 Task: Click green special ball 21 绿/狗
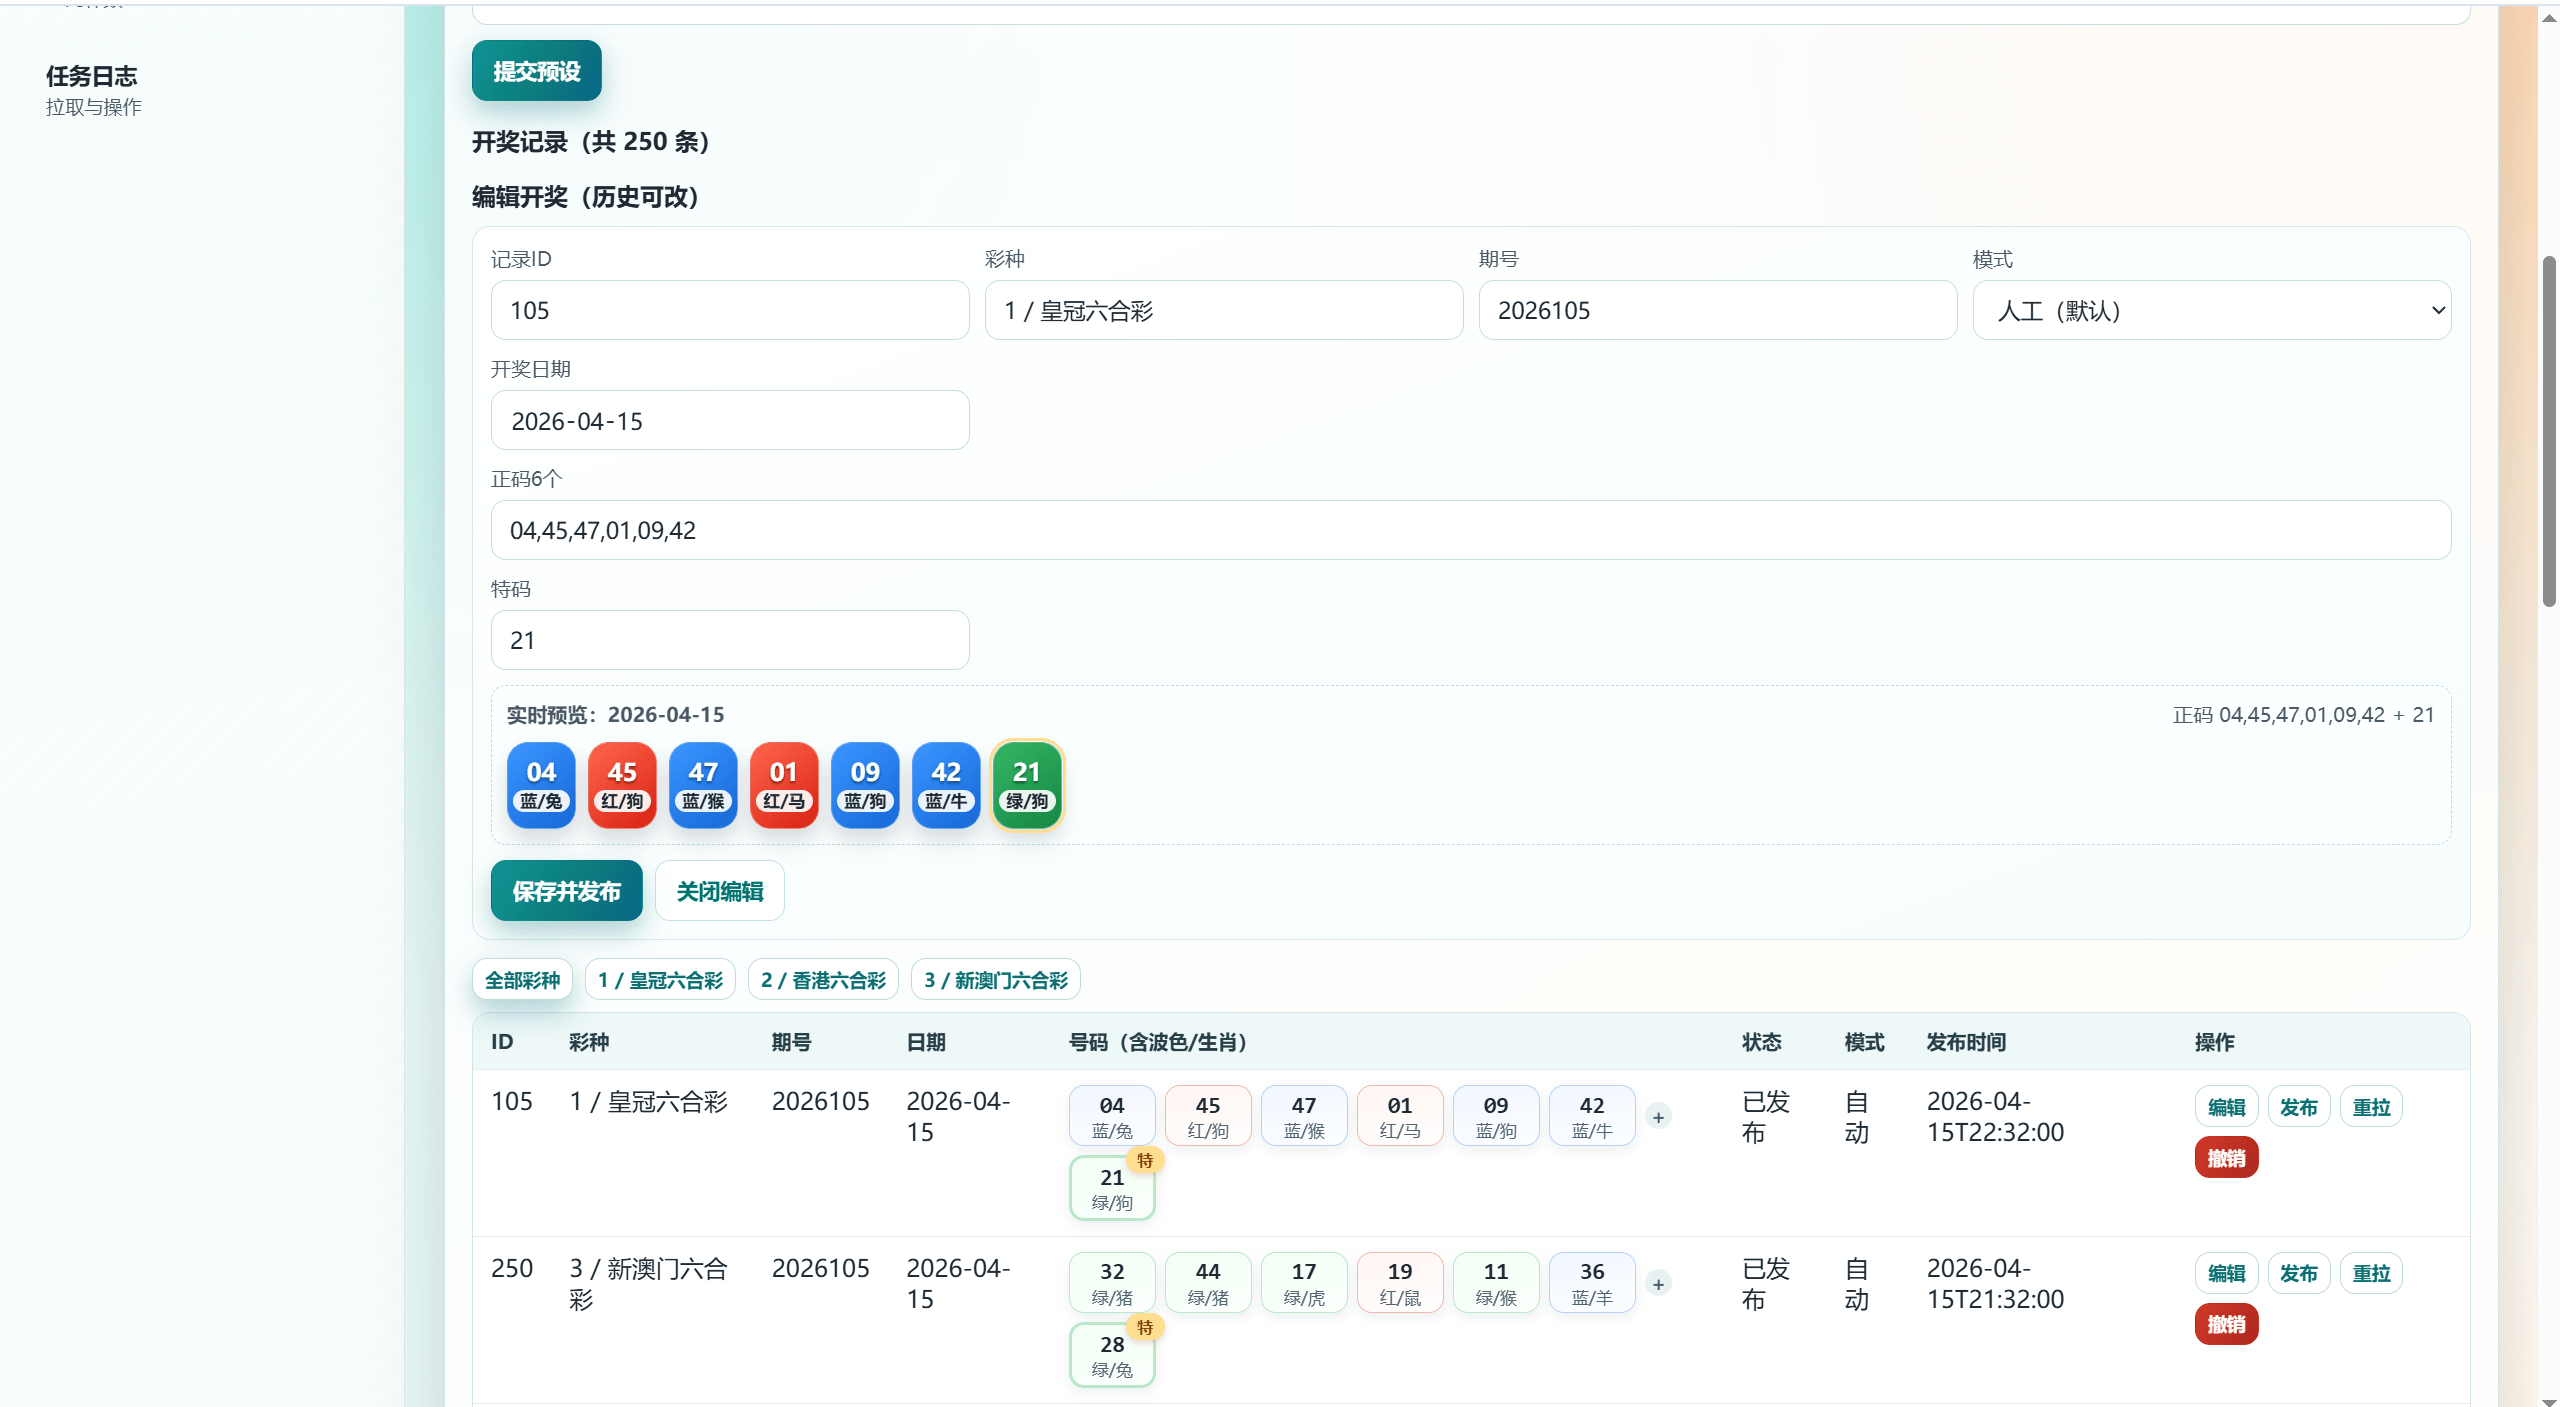[1027, 785]
